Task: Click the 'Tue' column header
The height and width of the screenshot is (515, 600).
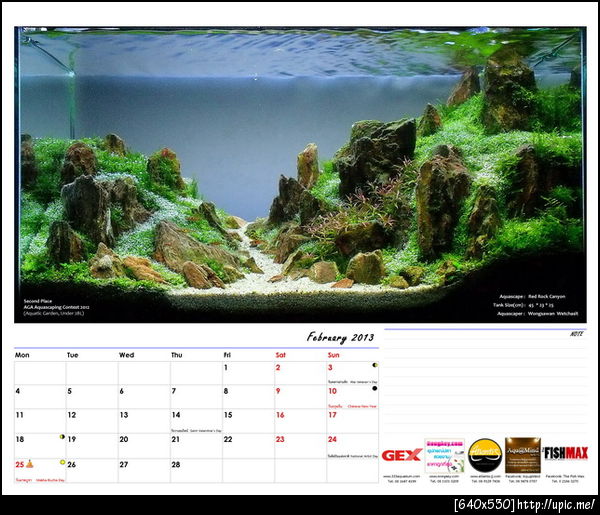Action: (x=72, y=355)
